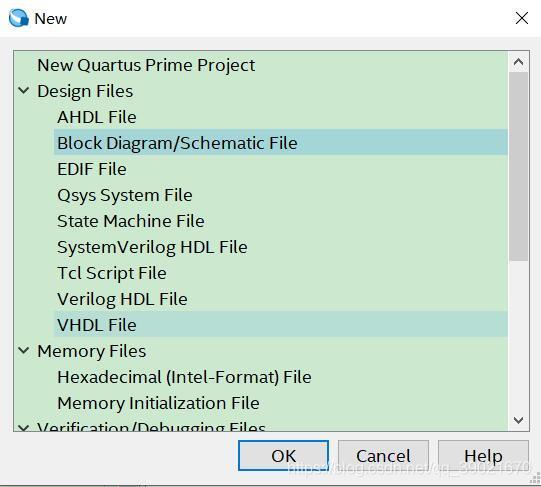Choose SystemVerilog HDL File
Image resolution: width=541 pixels, height=487 pixels.
tap(152, 247)
